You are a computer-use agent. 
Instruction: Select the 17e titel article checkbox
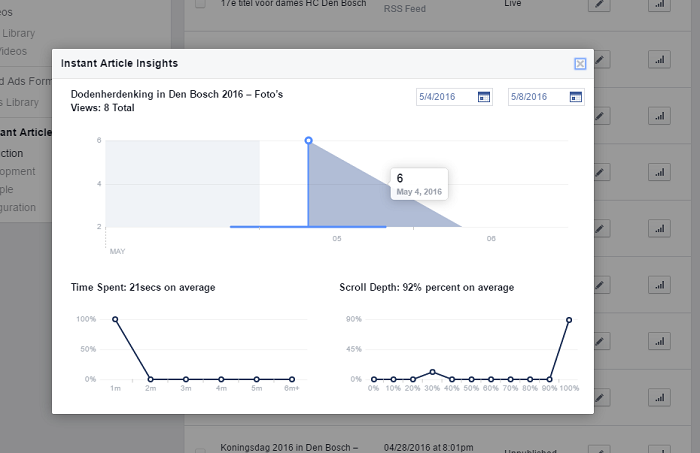point(200,5)
